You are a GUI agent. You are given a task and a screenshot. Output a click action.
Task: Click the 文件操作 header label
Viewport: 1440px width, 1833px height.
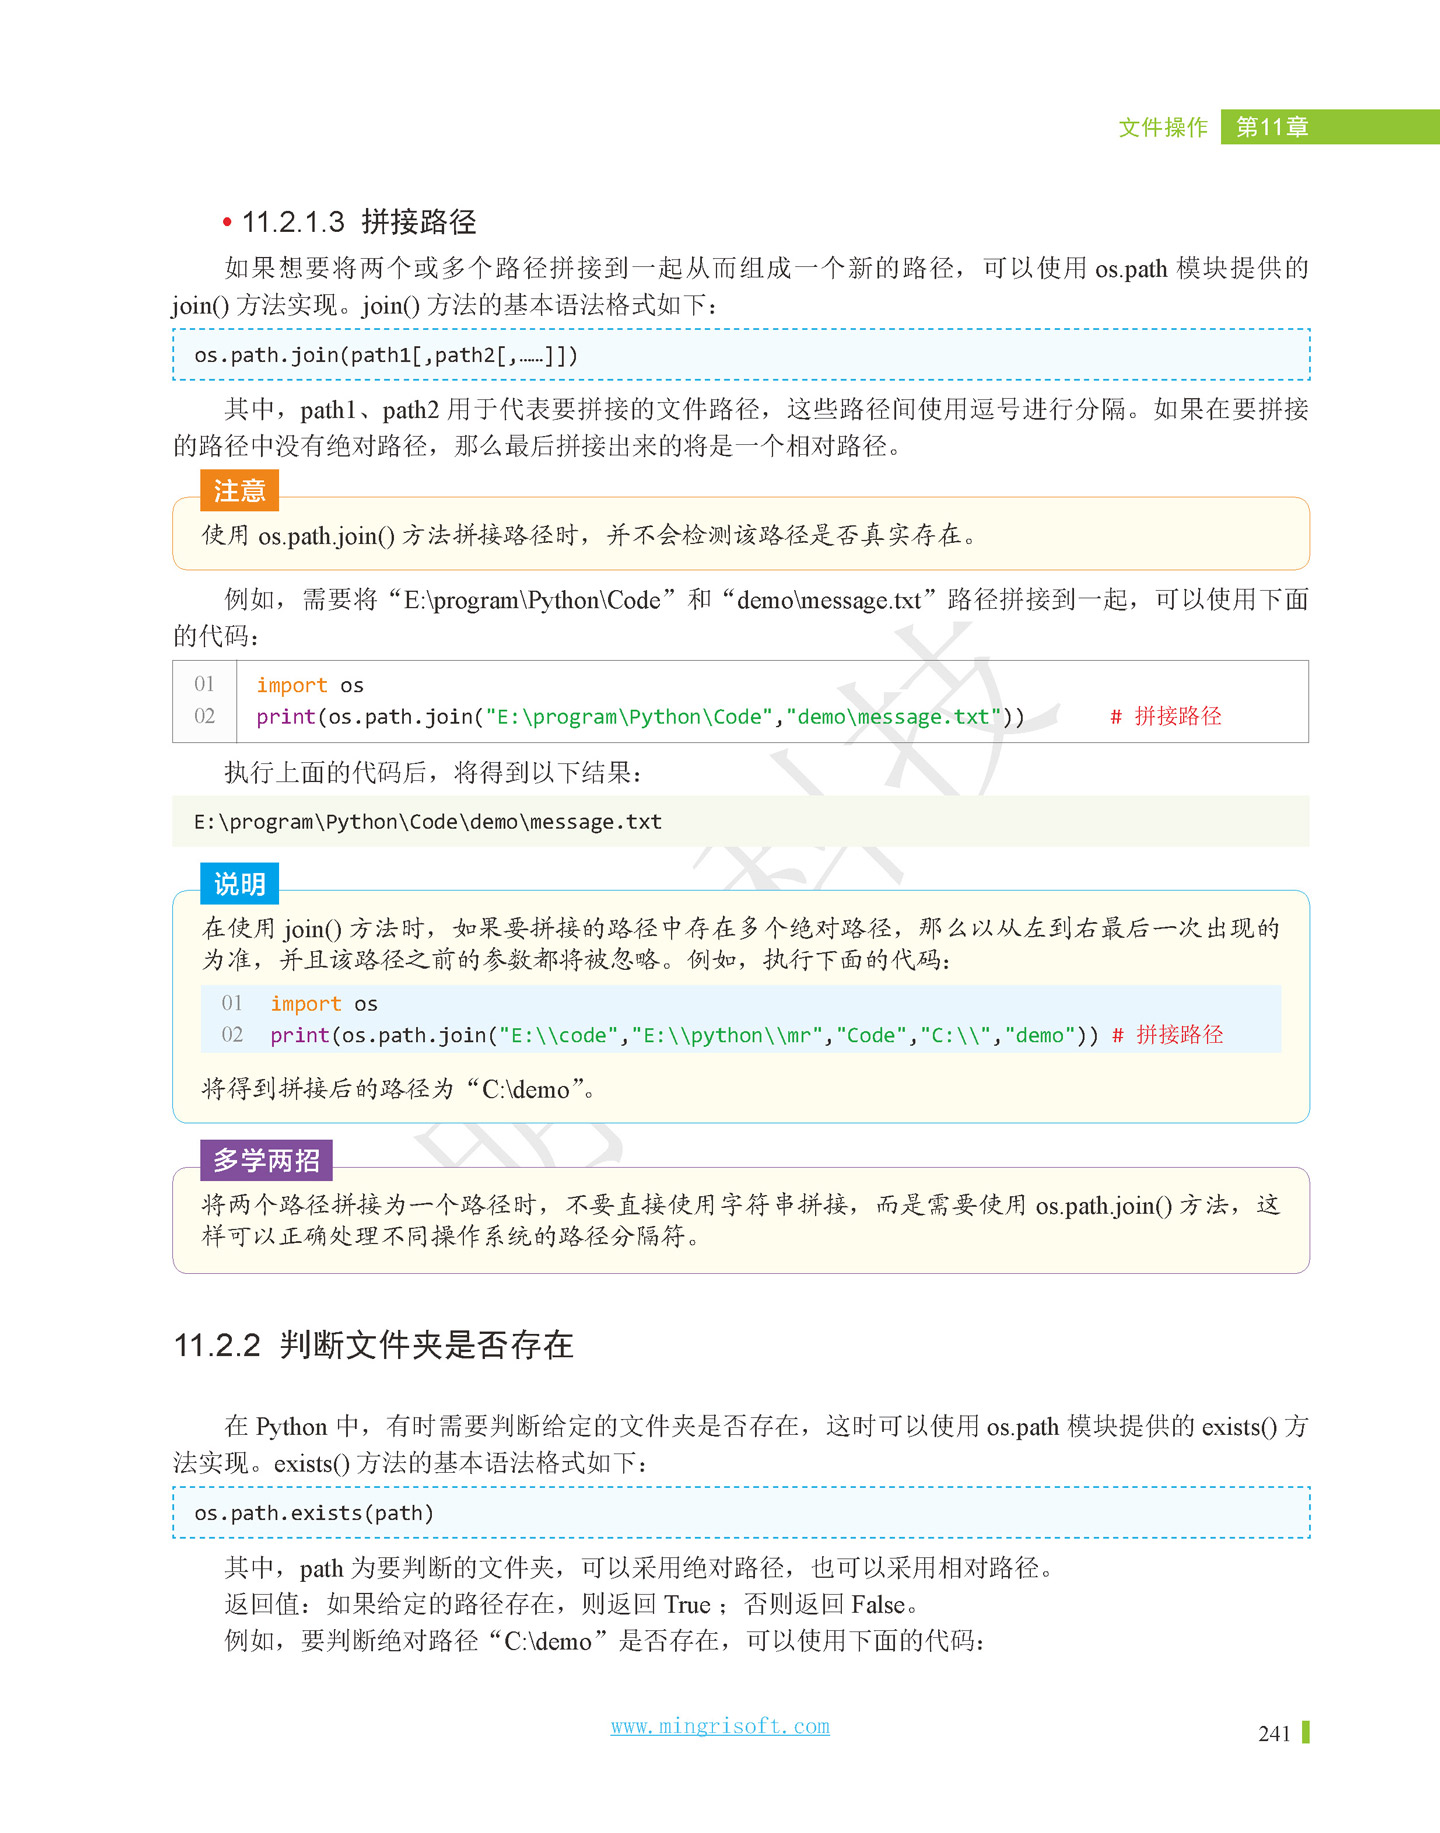click(x=1162, y=128)
